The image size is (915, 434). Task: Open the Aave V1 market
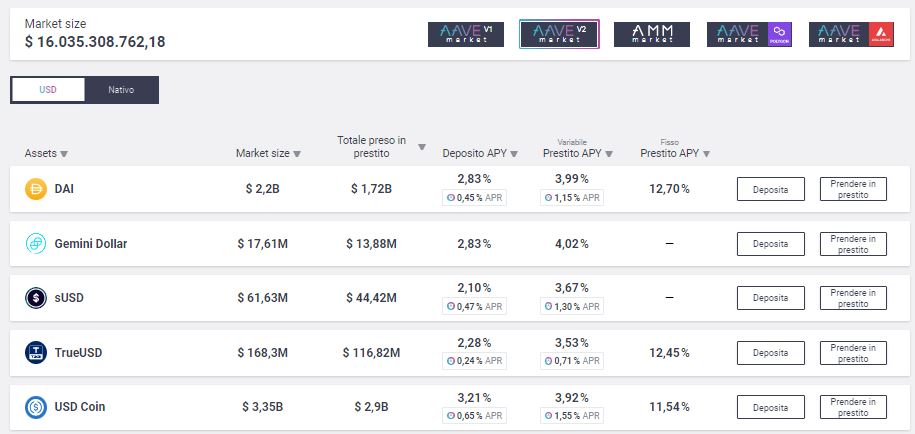(x=466, y=34)
